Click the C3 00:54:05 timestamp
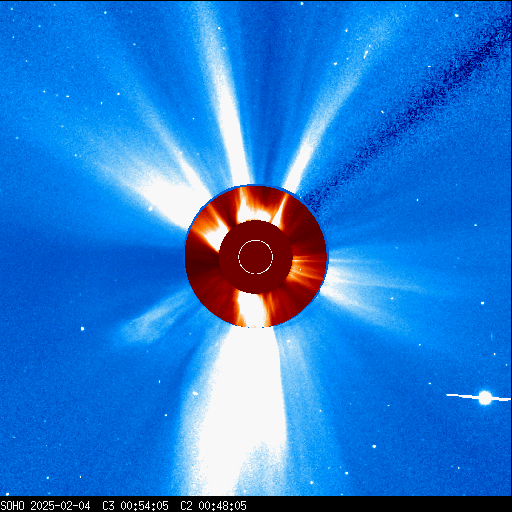 pos(135,506)
